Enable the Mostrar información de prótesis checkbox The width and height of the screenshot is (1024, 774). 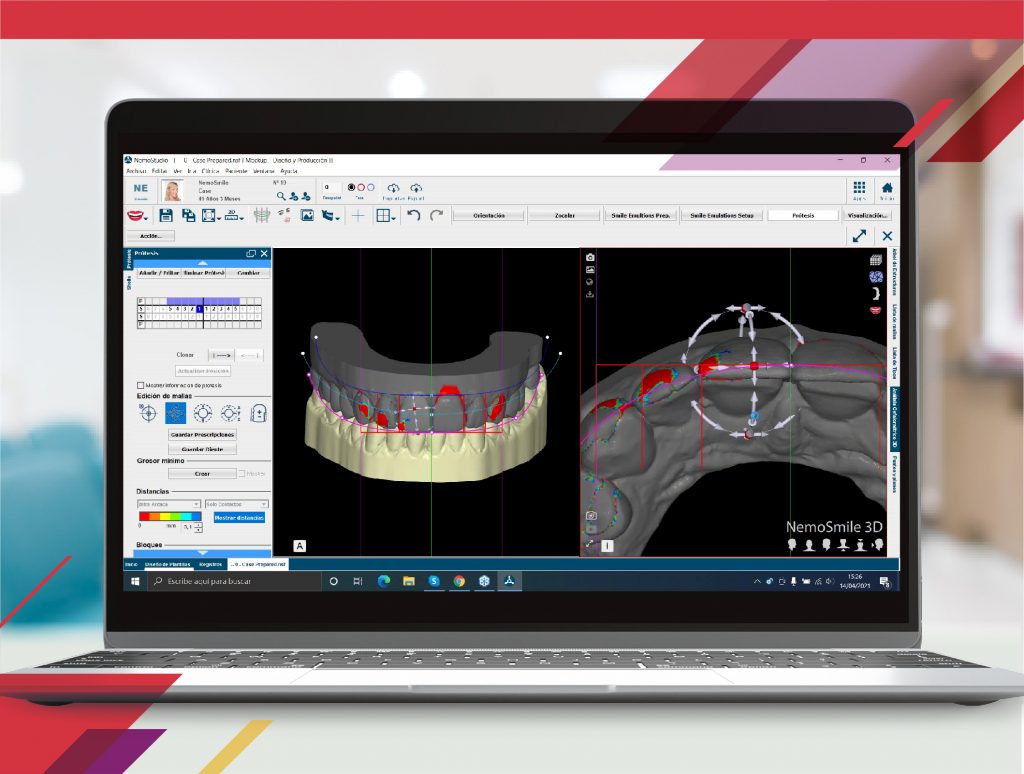coord(140,385)
